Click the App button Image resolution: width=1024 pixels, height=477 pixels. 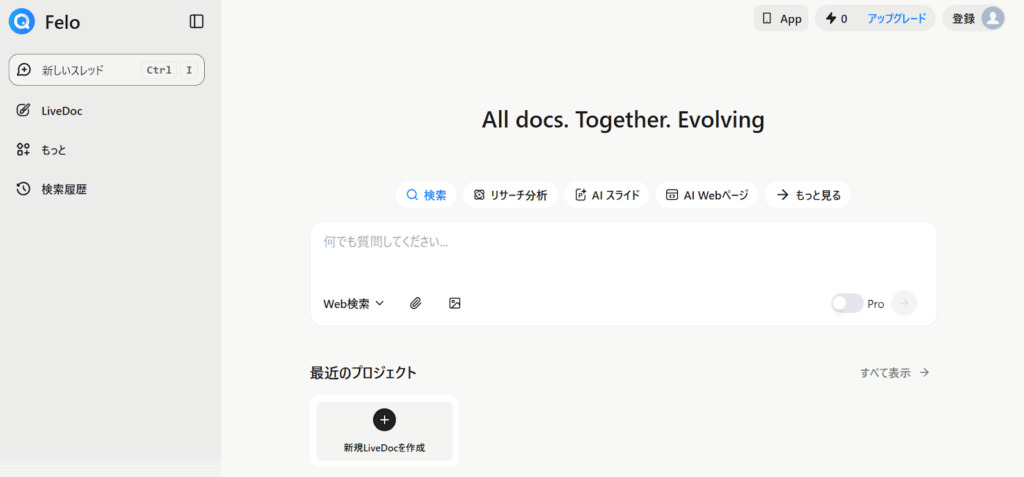click(x=781, y=18)
